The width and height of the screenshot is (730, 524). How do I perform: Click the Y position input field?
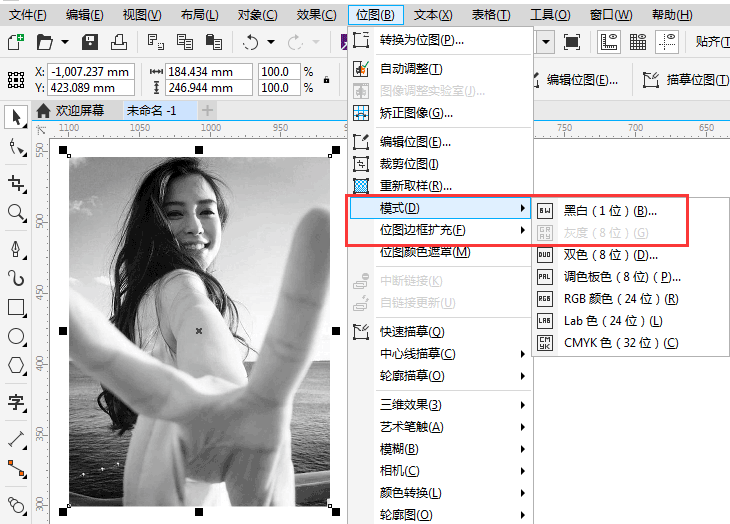point(91,87)
